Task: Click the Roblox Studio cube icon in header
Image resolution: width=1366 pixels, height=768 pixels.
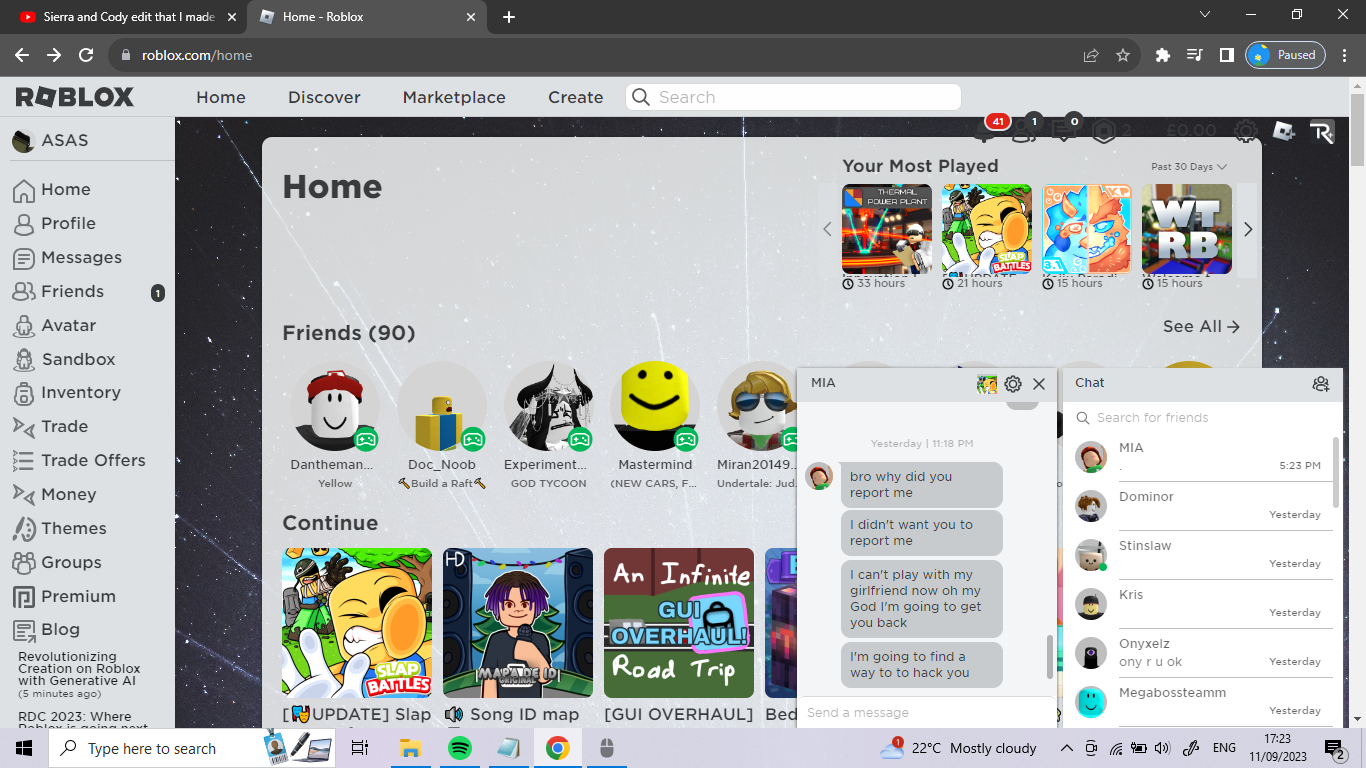Action: (x=1284, y=131)
